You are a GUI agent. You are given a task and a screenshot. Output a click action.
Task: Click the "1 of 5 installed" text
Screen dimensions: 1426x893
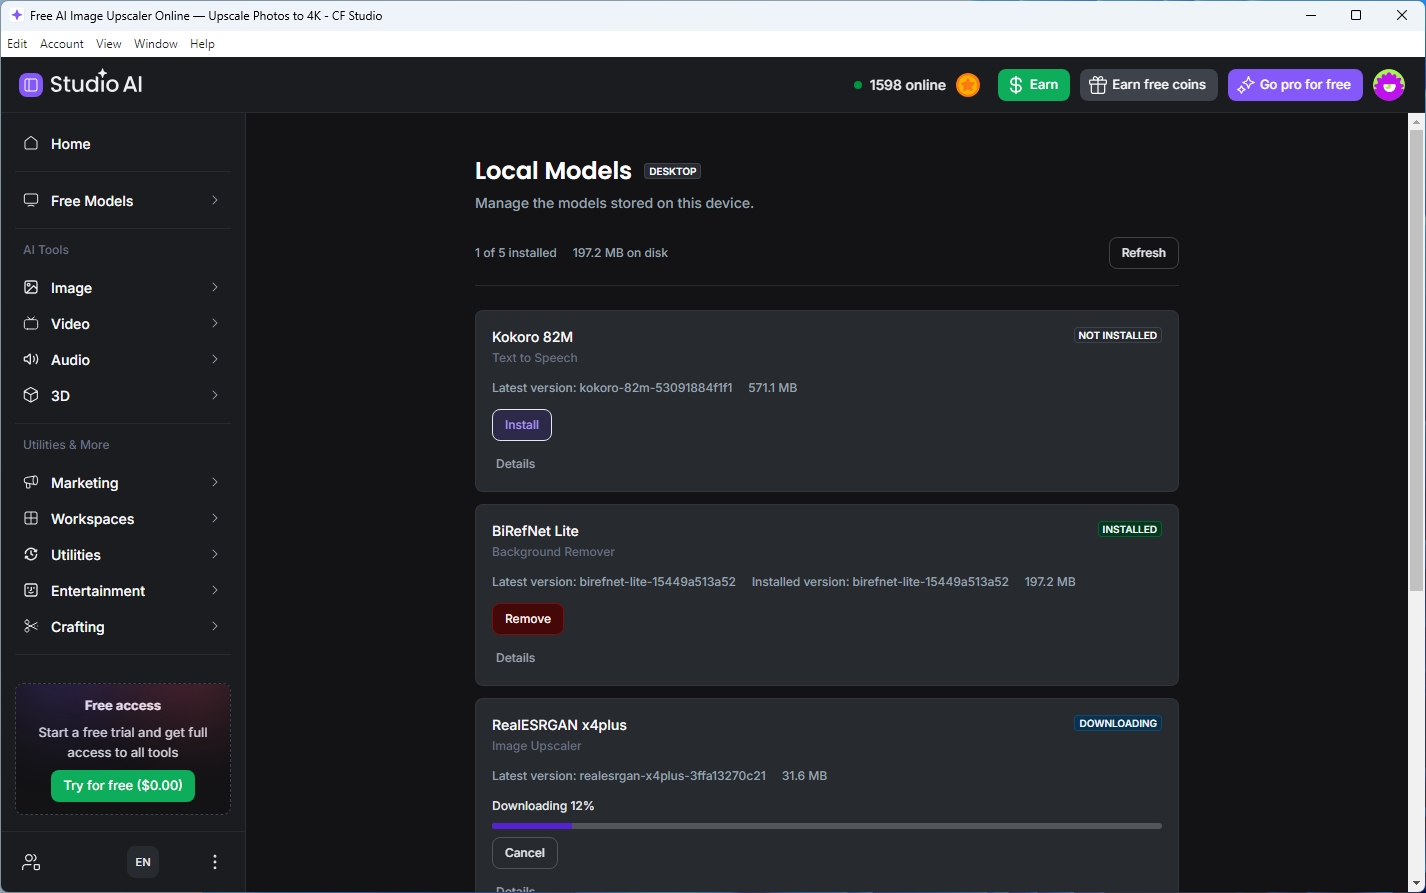click(x=516, y=253)
